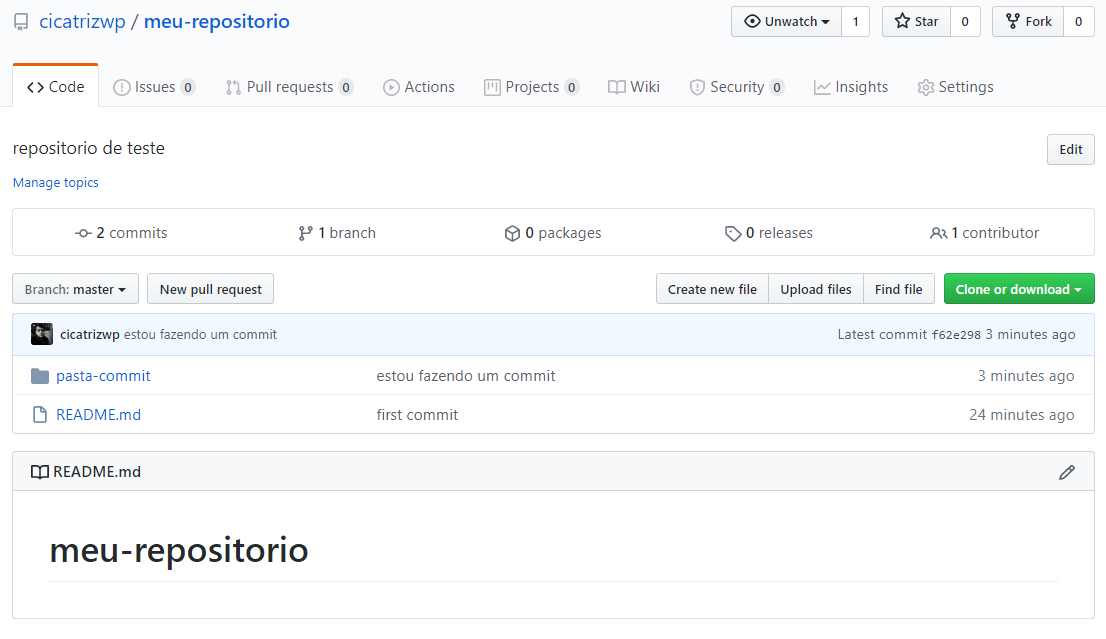
Task: Open the 0 packages link
Action: [553, 233]
